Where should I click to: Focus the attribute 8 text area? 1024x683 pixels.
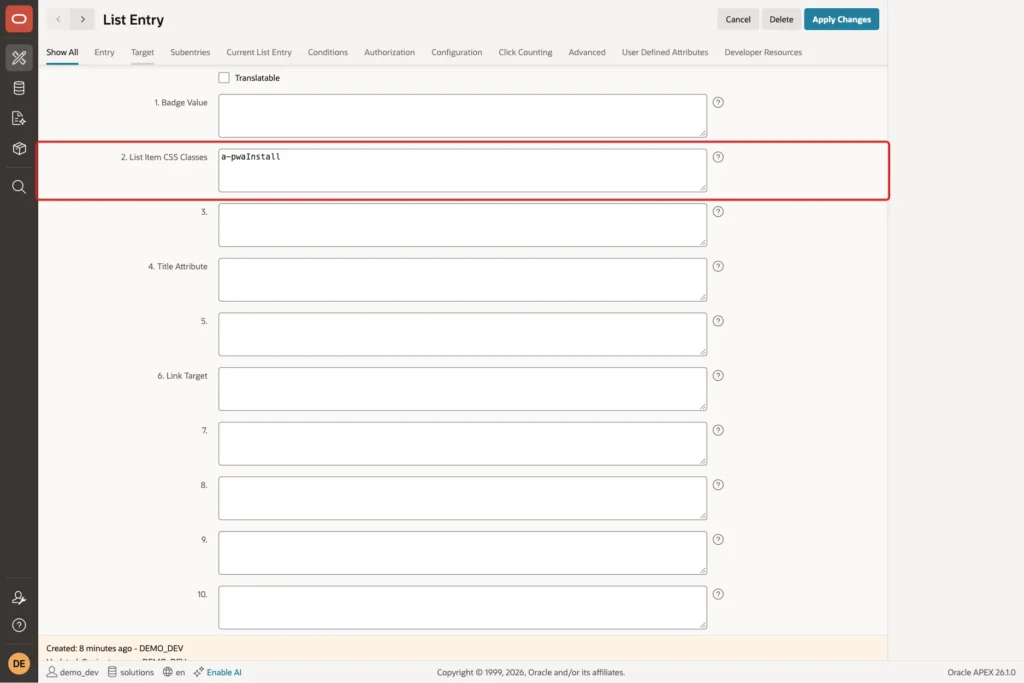(462, 498)
